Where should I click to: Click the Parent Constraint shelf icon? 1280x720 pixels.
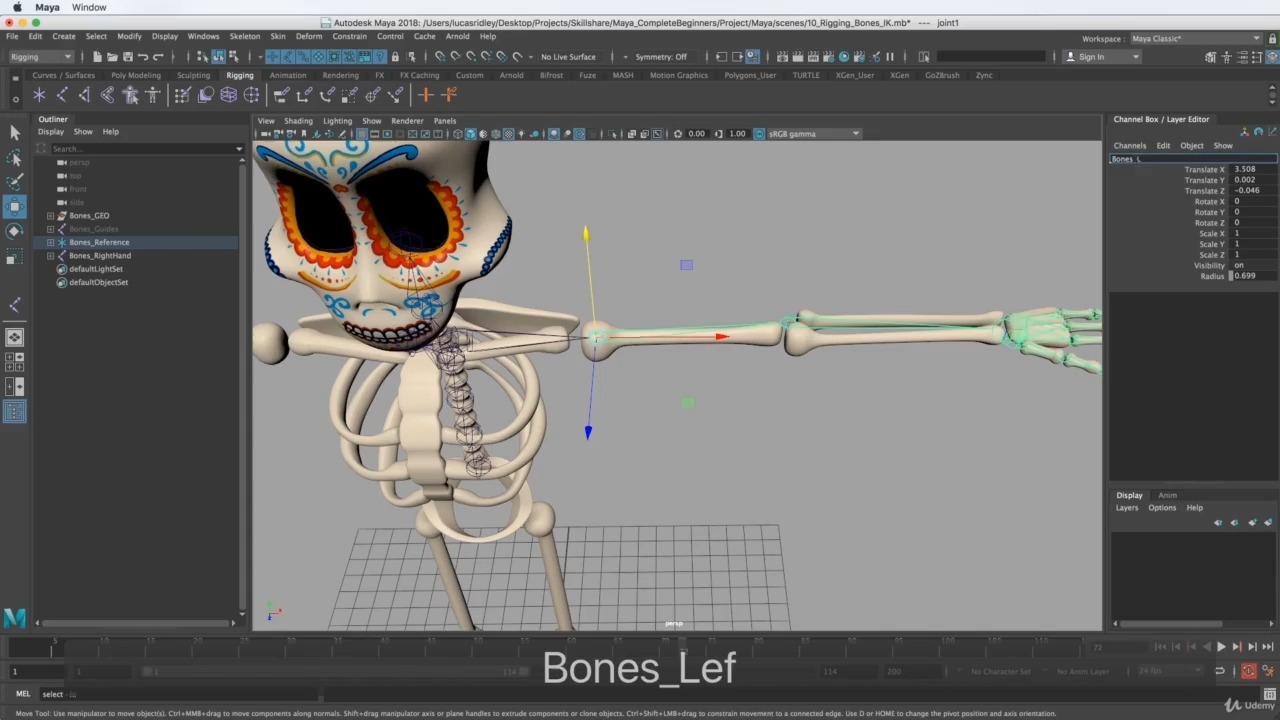pos(282,95)
